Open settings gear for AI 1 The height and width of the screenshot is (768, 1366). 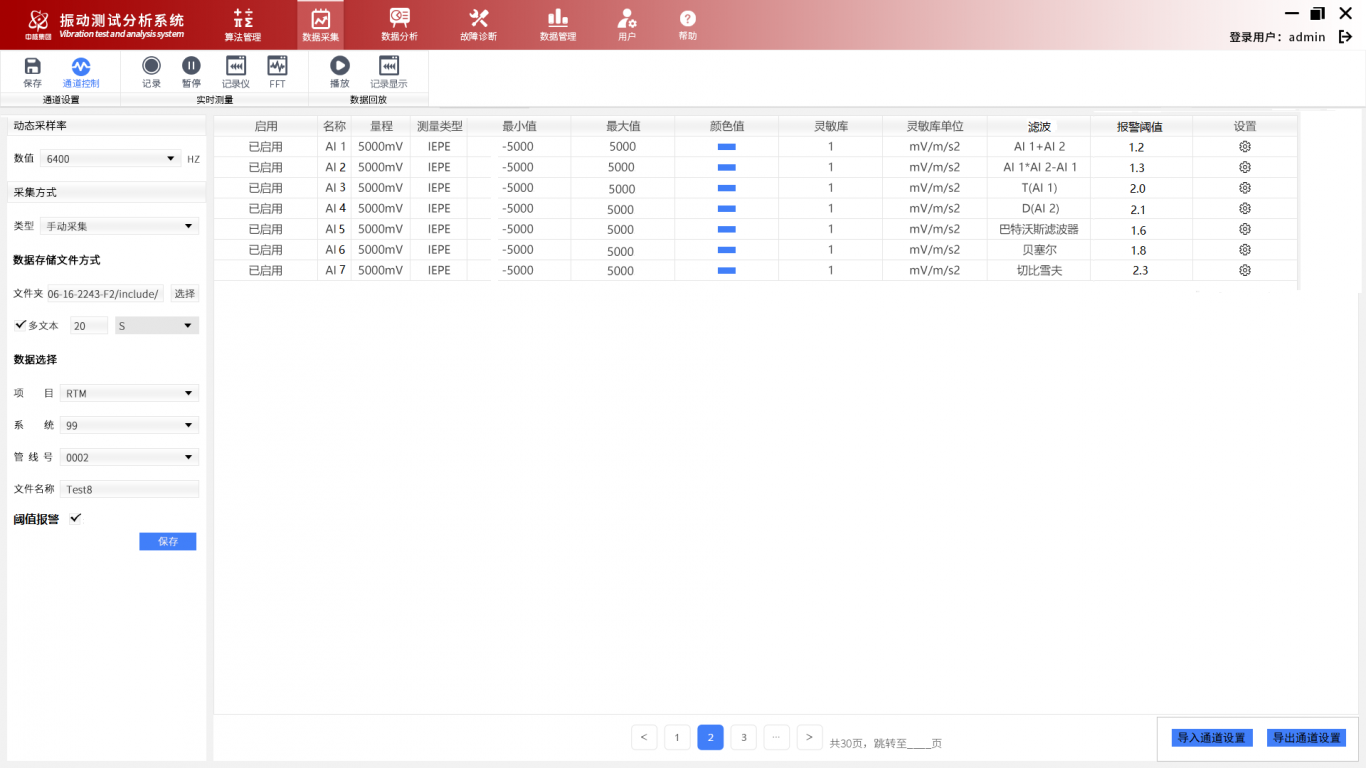[x=1245, y=146]
